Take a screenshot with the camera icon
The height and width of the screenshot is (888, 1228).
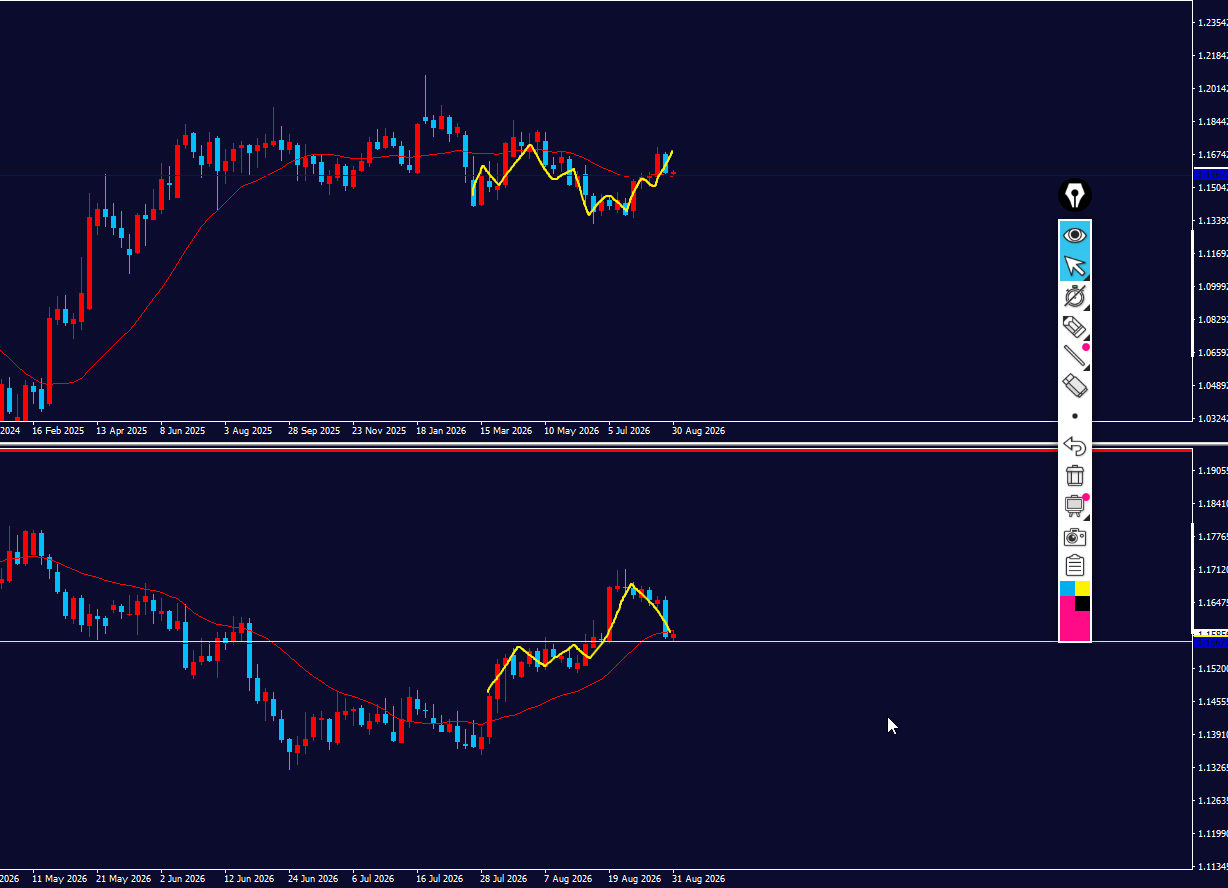point(1075,537)
